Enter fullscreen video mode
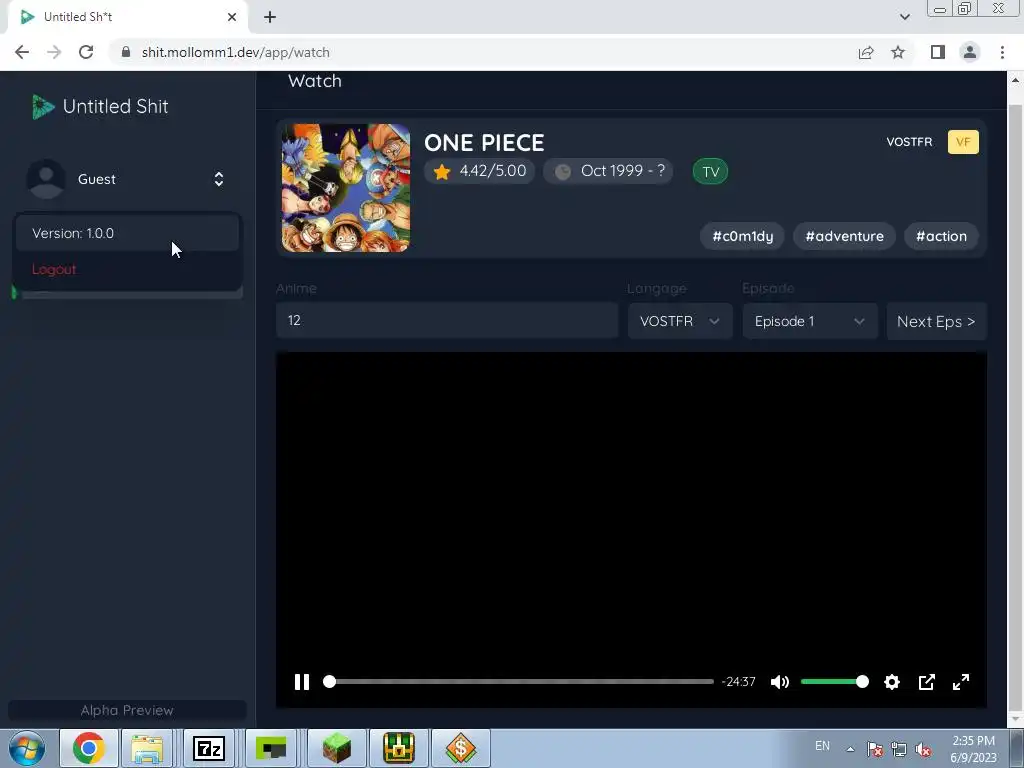The width and height of the screenshot is (1024, 768). (x=961, y=682)
